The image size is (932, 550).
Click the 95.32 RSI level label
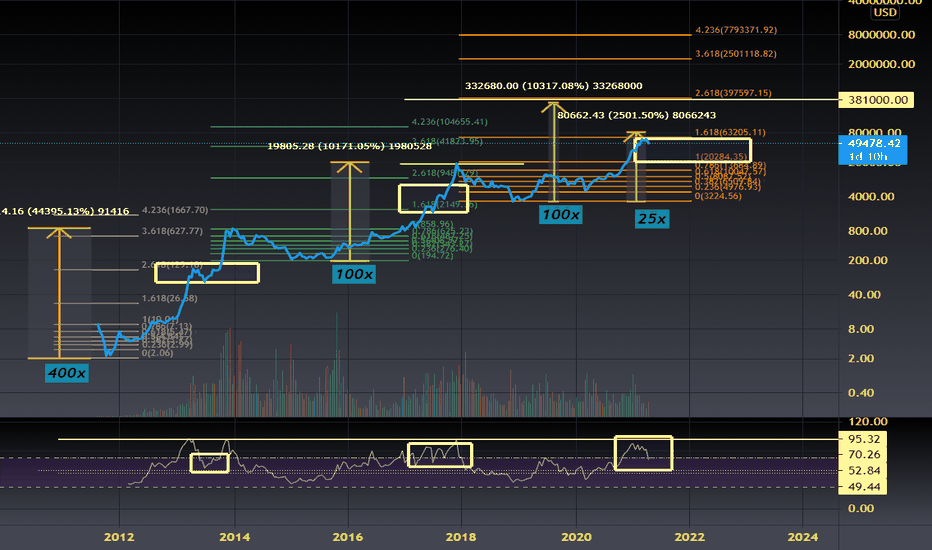click(x=863, y=439)
